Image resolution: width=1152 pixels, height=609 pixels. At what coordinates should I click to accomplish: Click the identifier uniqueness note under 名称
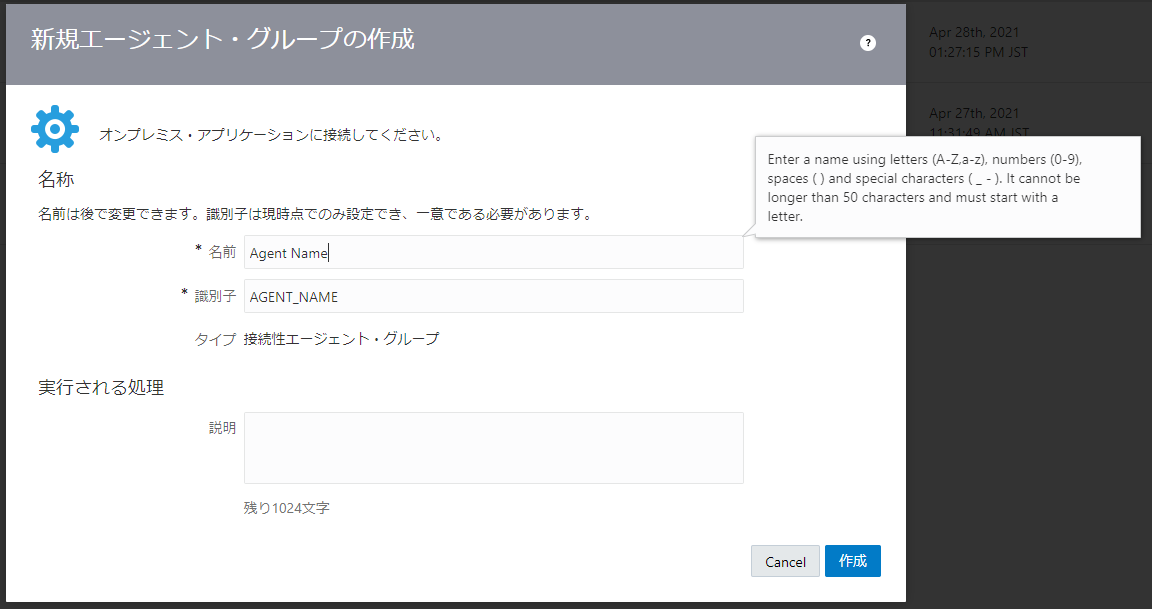click(x=315, y=215)
